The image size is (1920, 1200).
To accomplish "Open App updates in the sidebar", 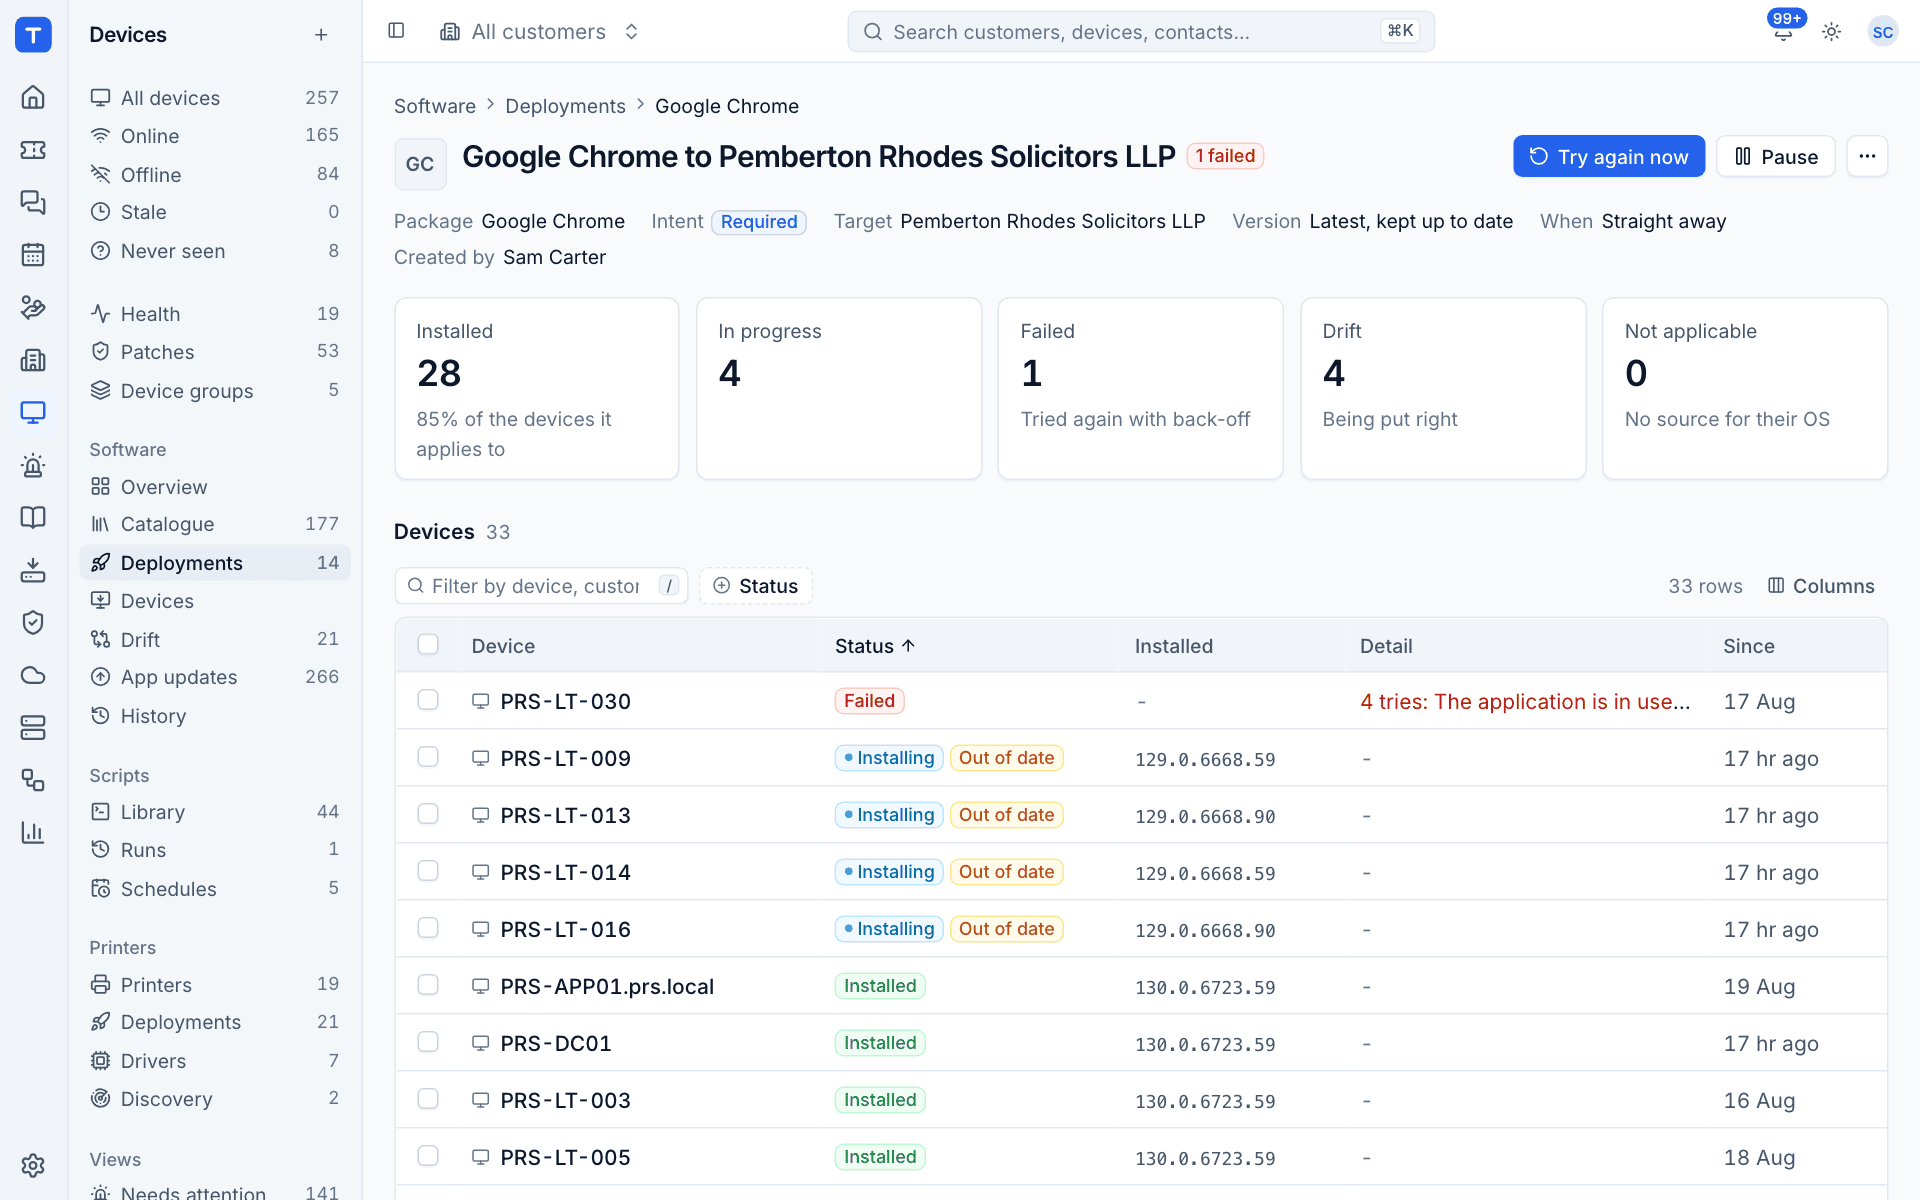I will point(215,677).
